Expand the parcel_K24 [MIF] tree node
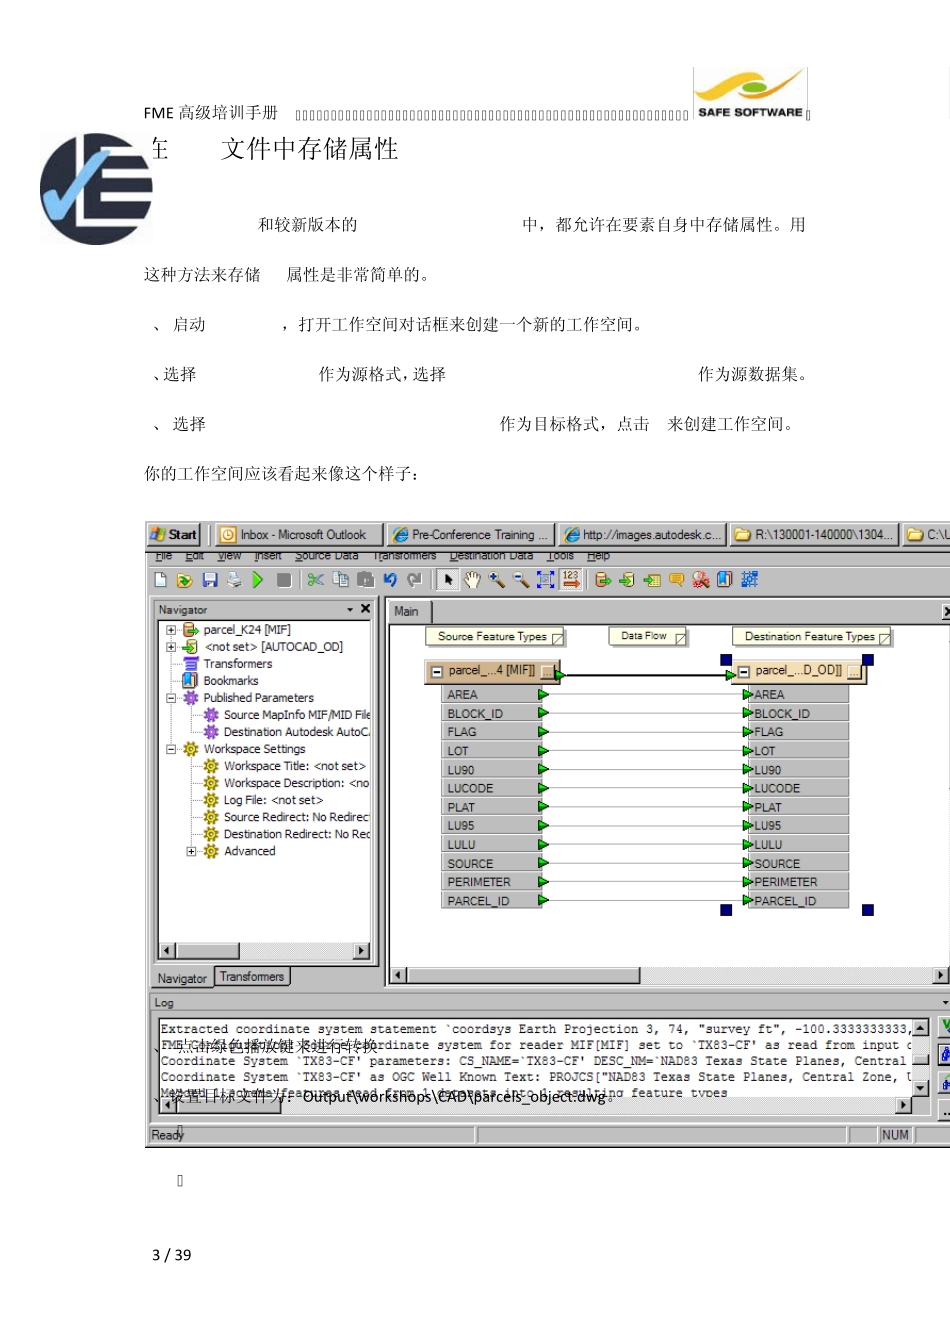 (x=171, y=630)
